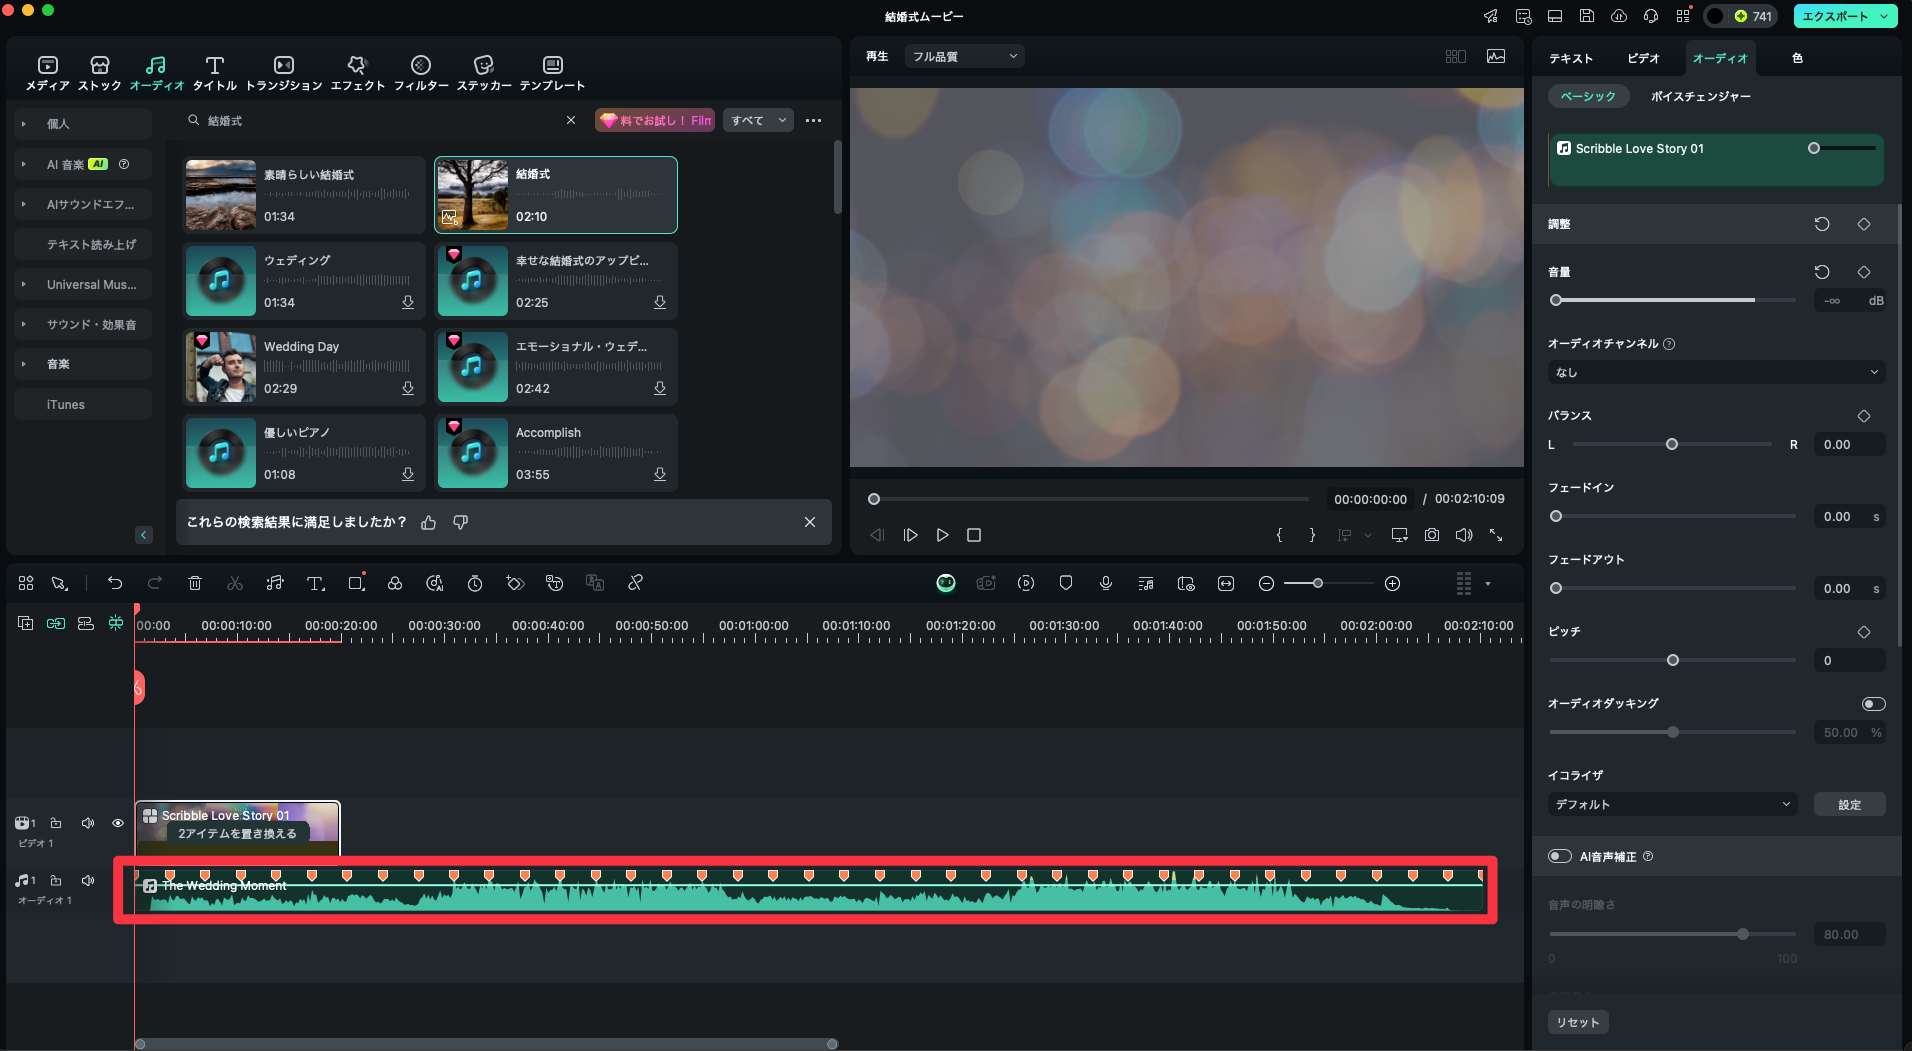
Task: Click the Balance slider handle
Action: (1672, 444)
